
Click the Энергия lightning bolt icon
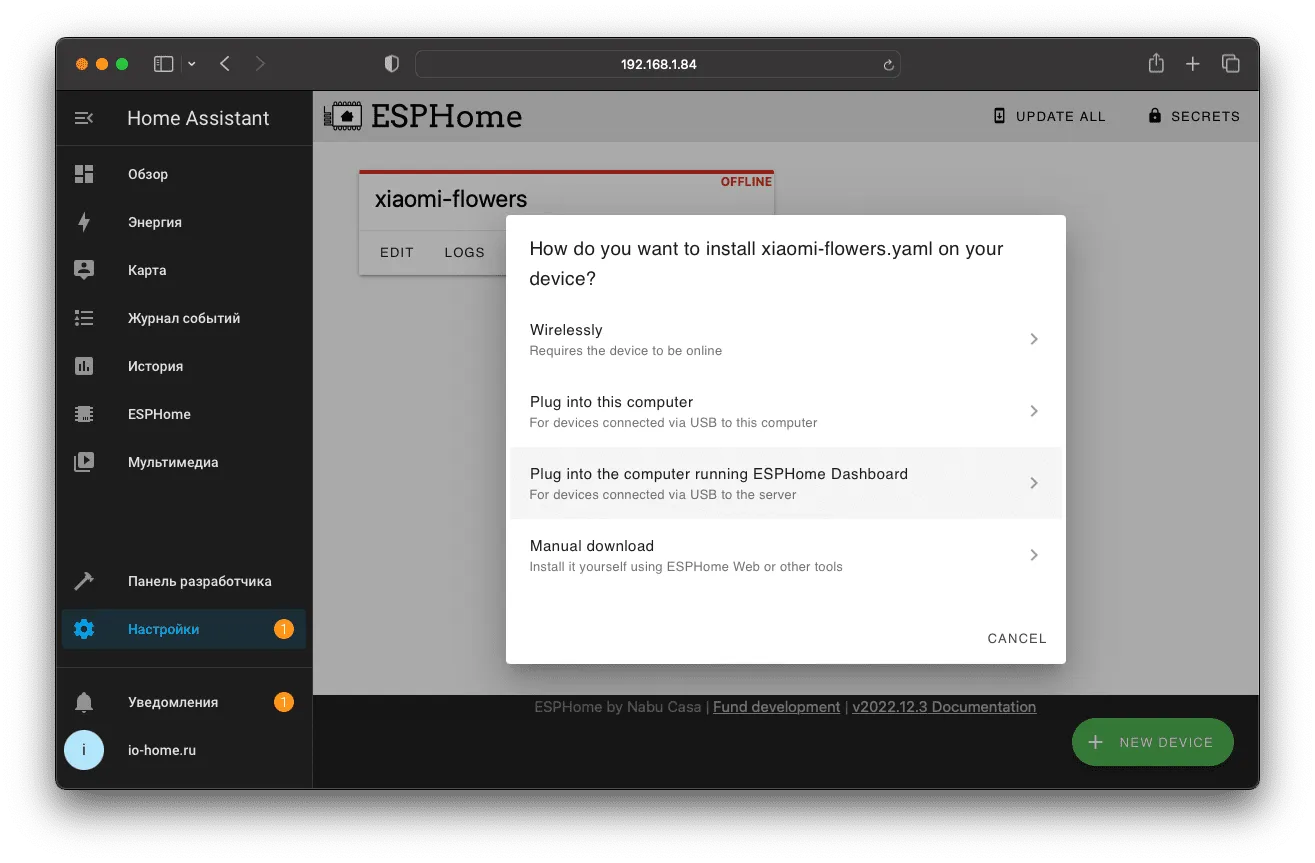pos(84,222)
